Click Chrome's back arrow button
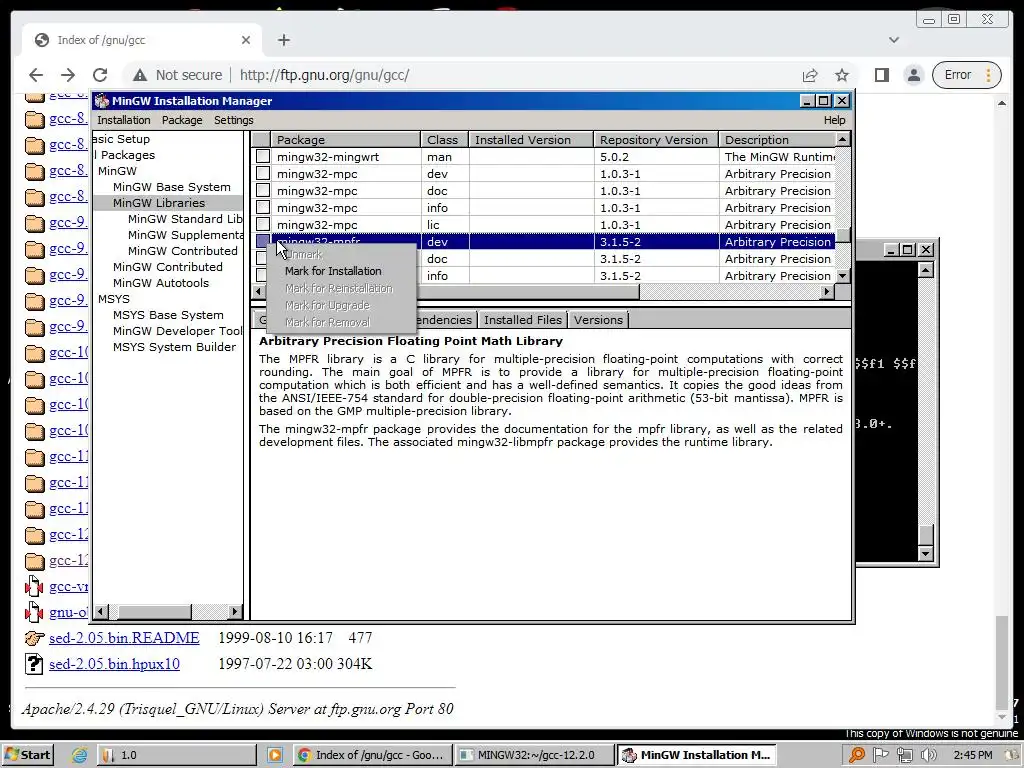 [36, 75]
